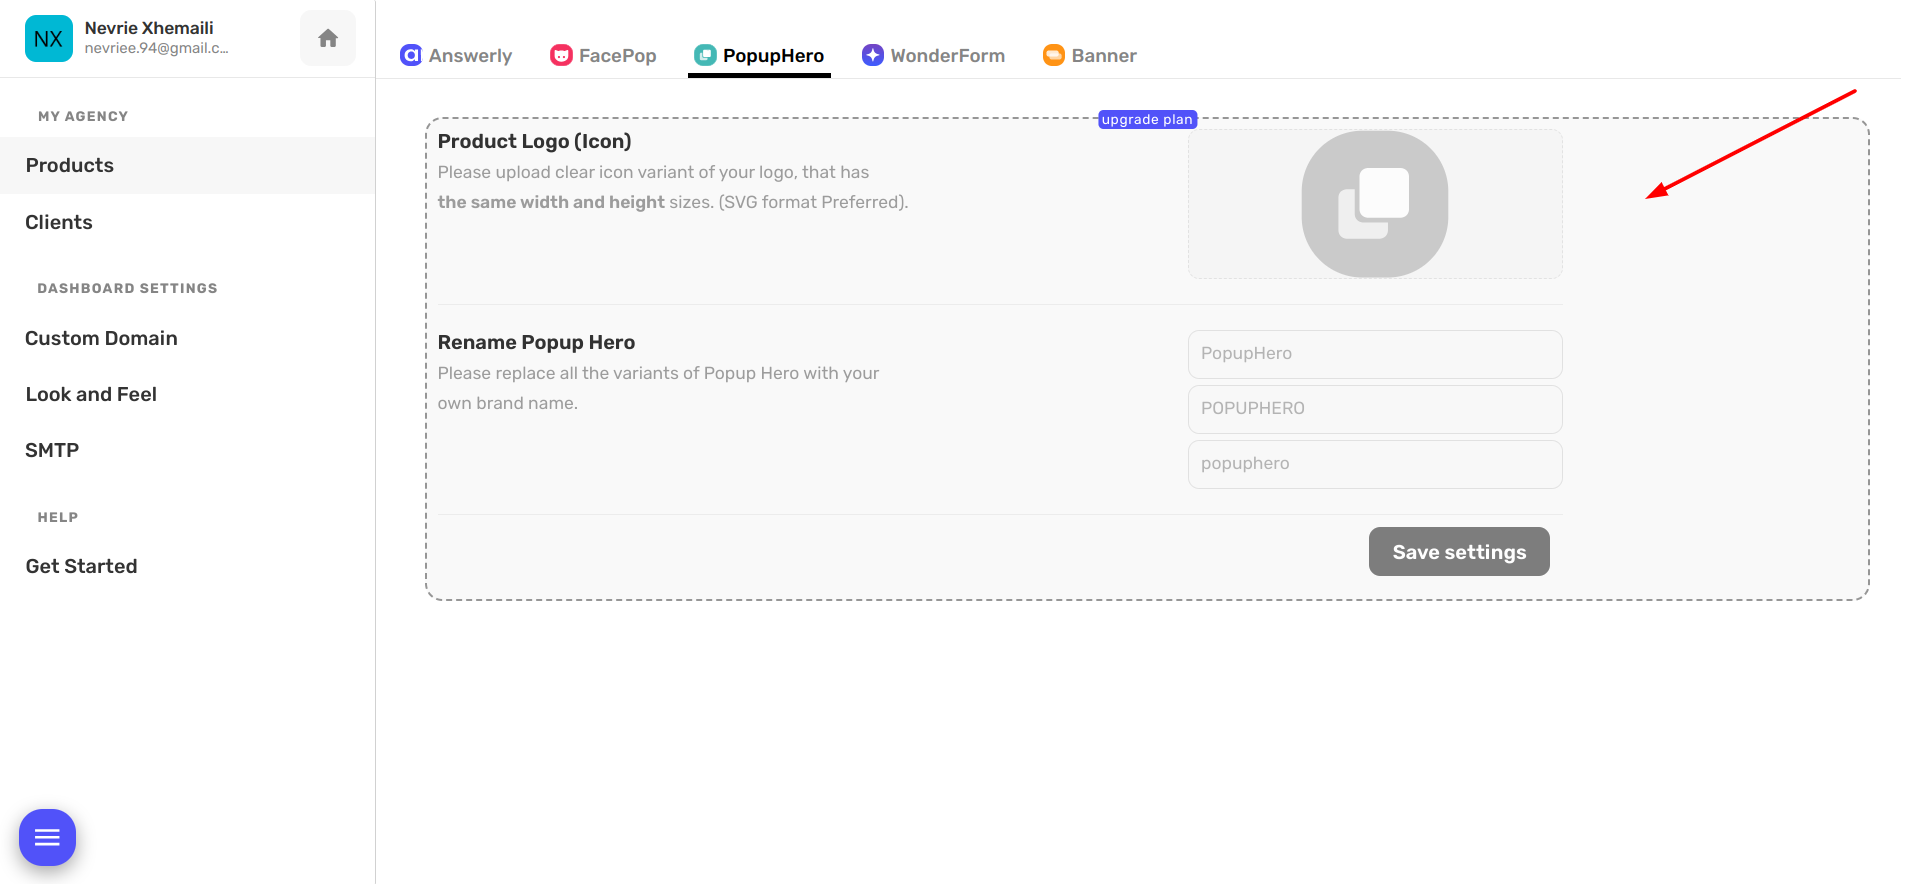The width and height of the screenshot is (1919, 884).
Task: Open SMTP settings
Action: pos(187,450)
